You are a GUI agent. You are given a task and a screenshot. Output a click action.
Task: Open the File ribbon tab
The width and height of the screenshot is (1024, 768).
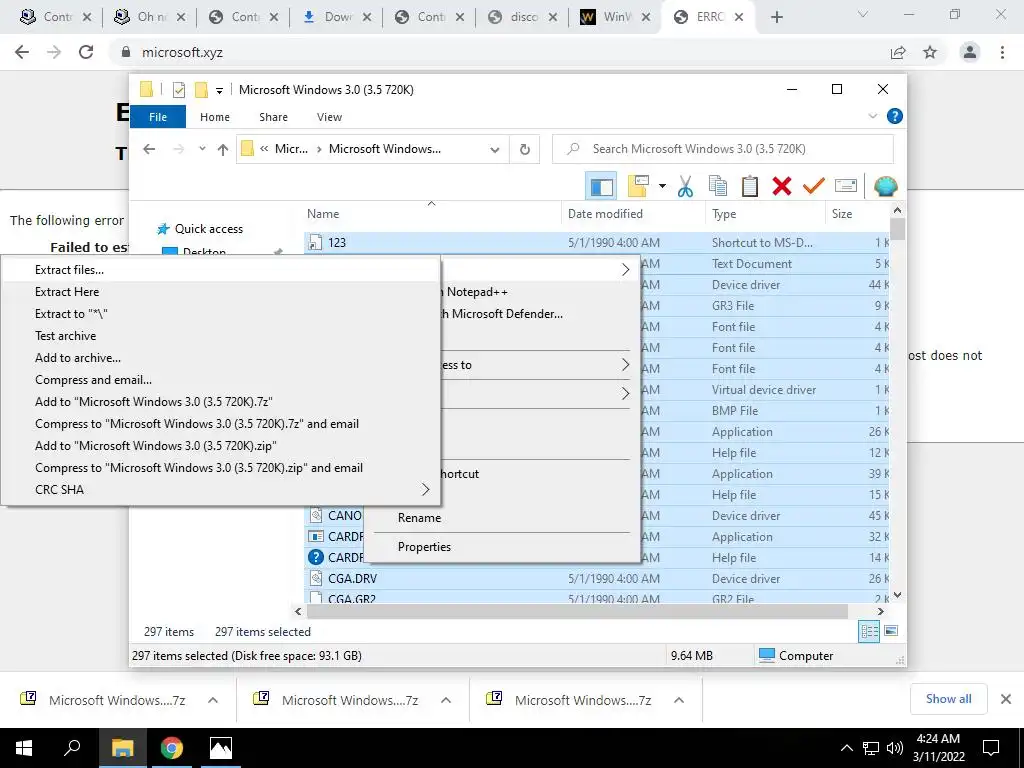(x=158, y=117)
